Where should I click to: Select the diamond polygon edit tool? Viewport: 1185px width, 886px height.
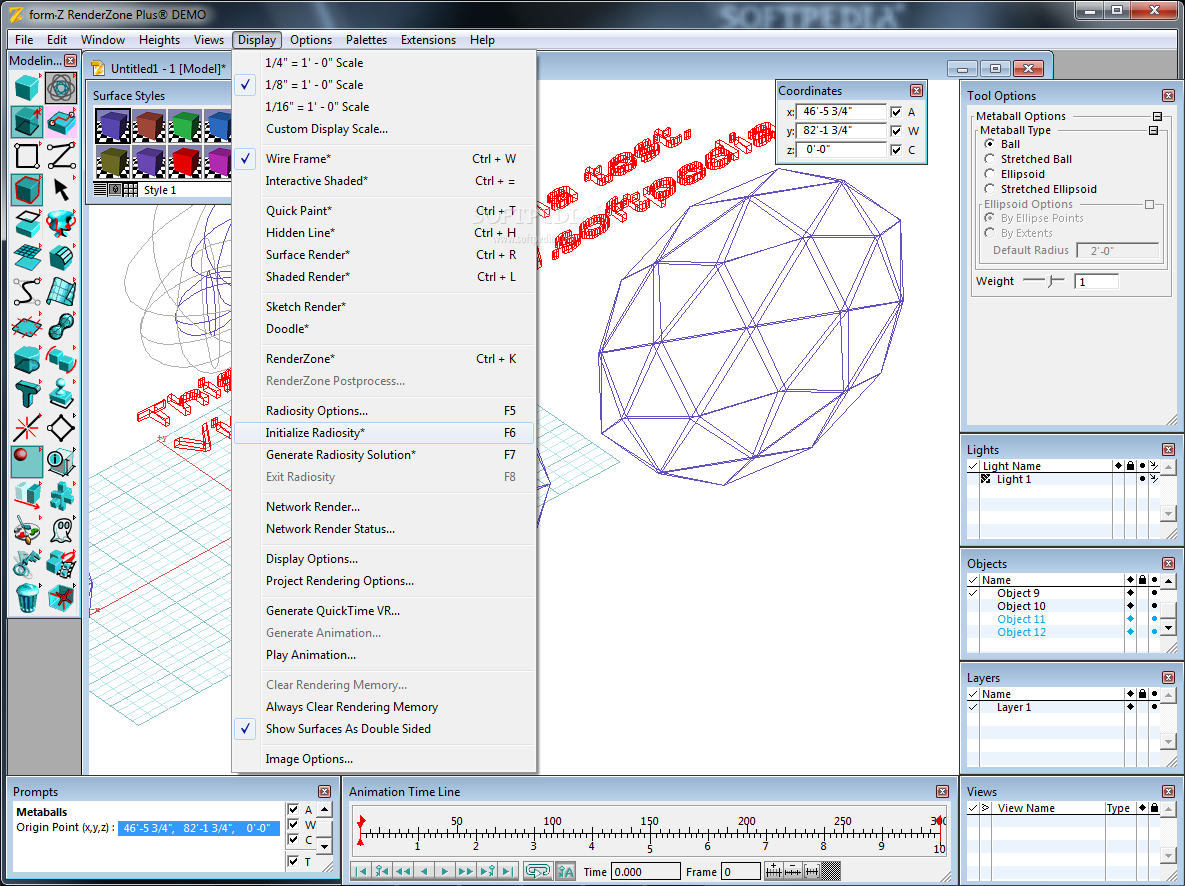tap(61, 428)
